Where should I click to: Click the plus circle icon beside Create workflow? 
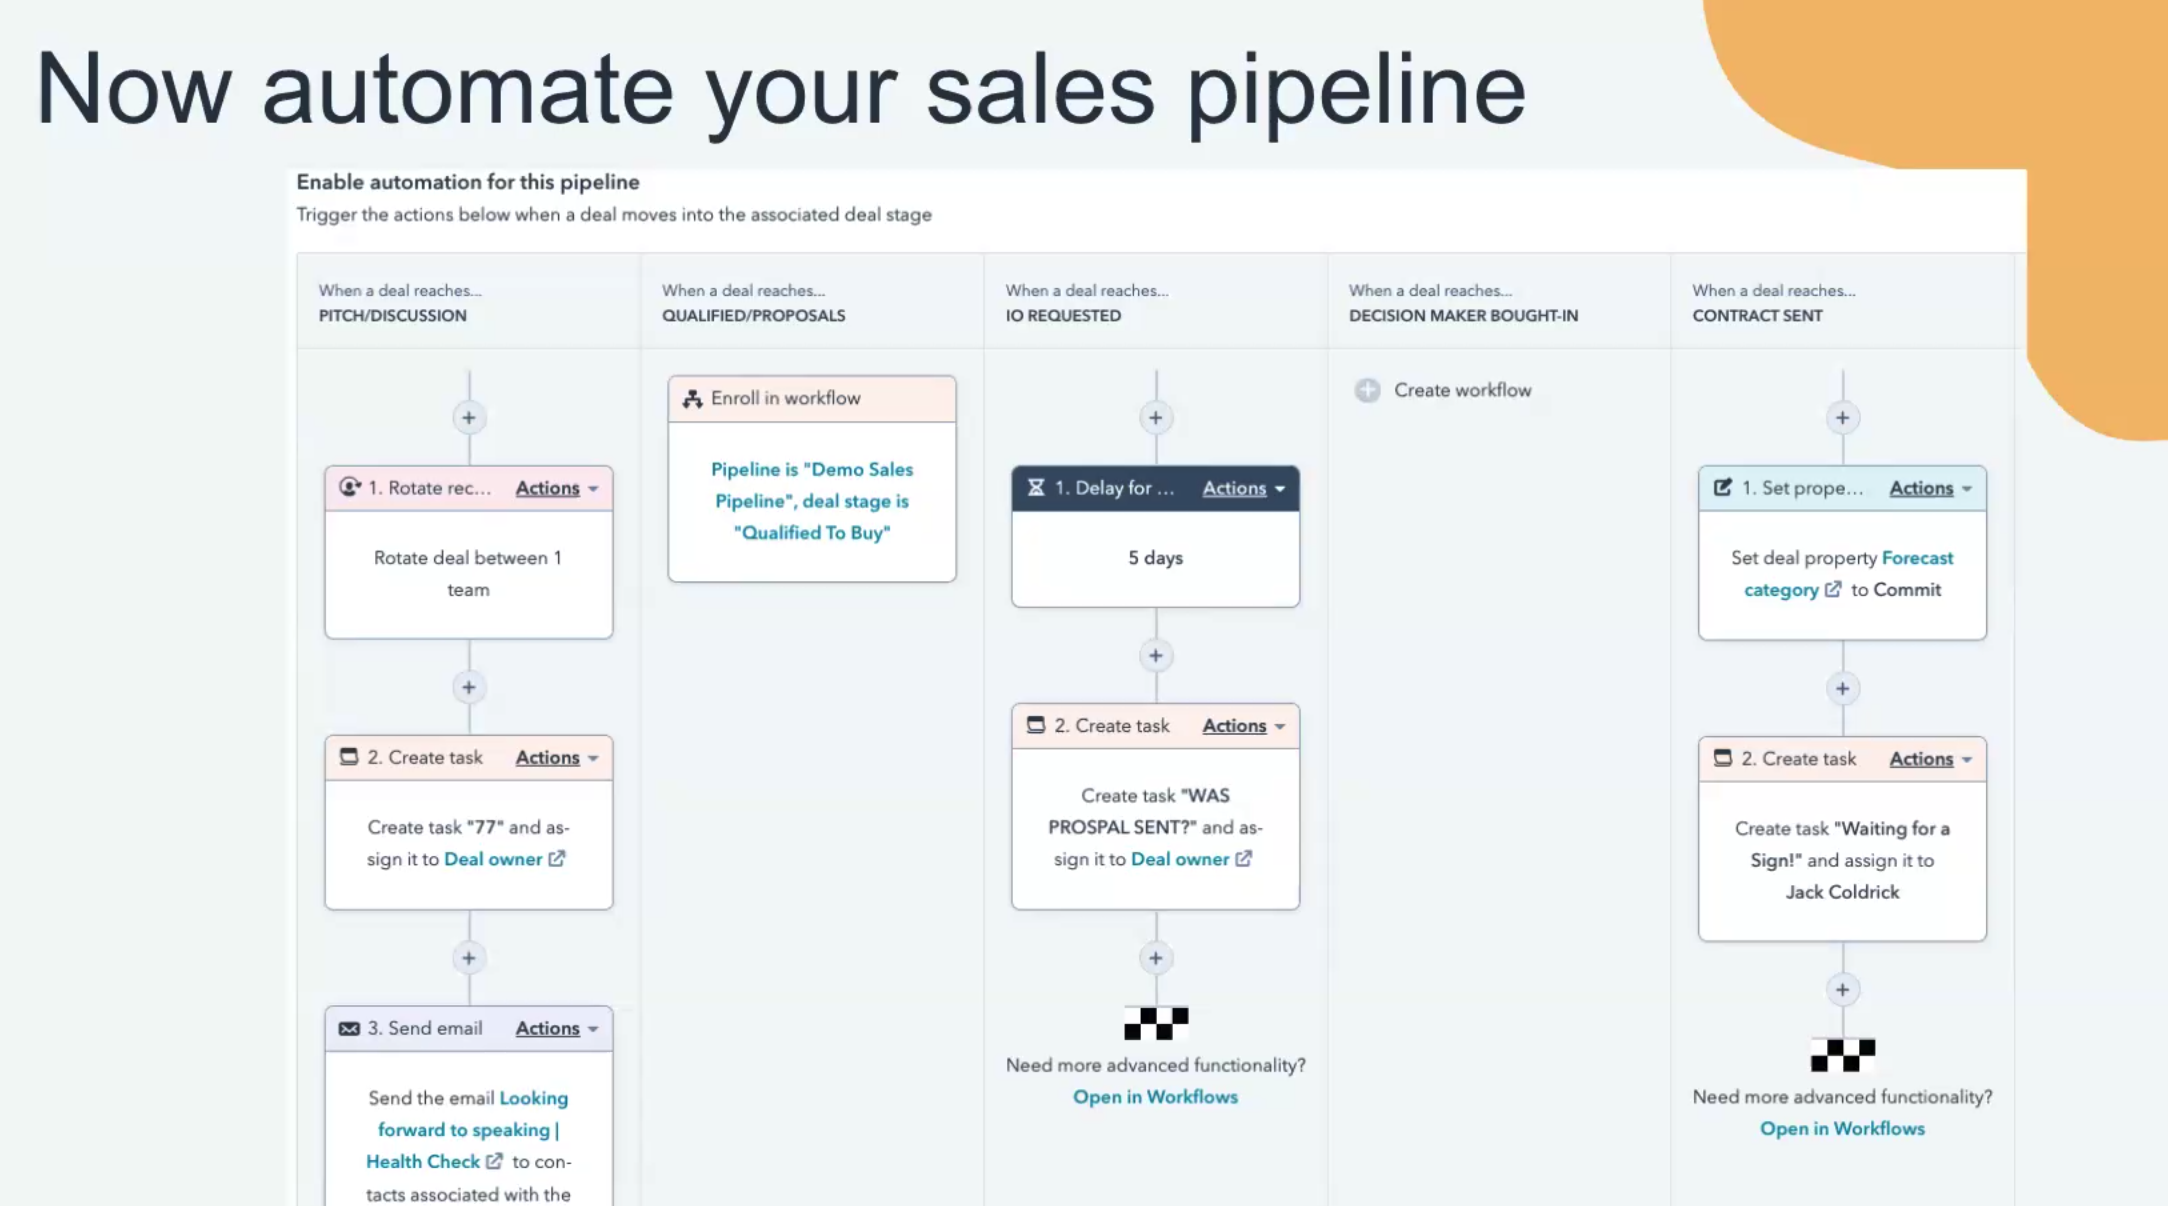pyautogui.click(x=1367, y=390)
